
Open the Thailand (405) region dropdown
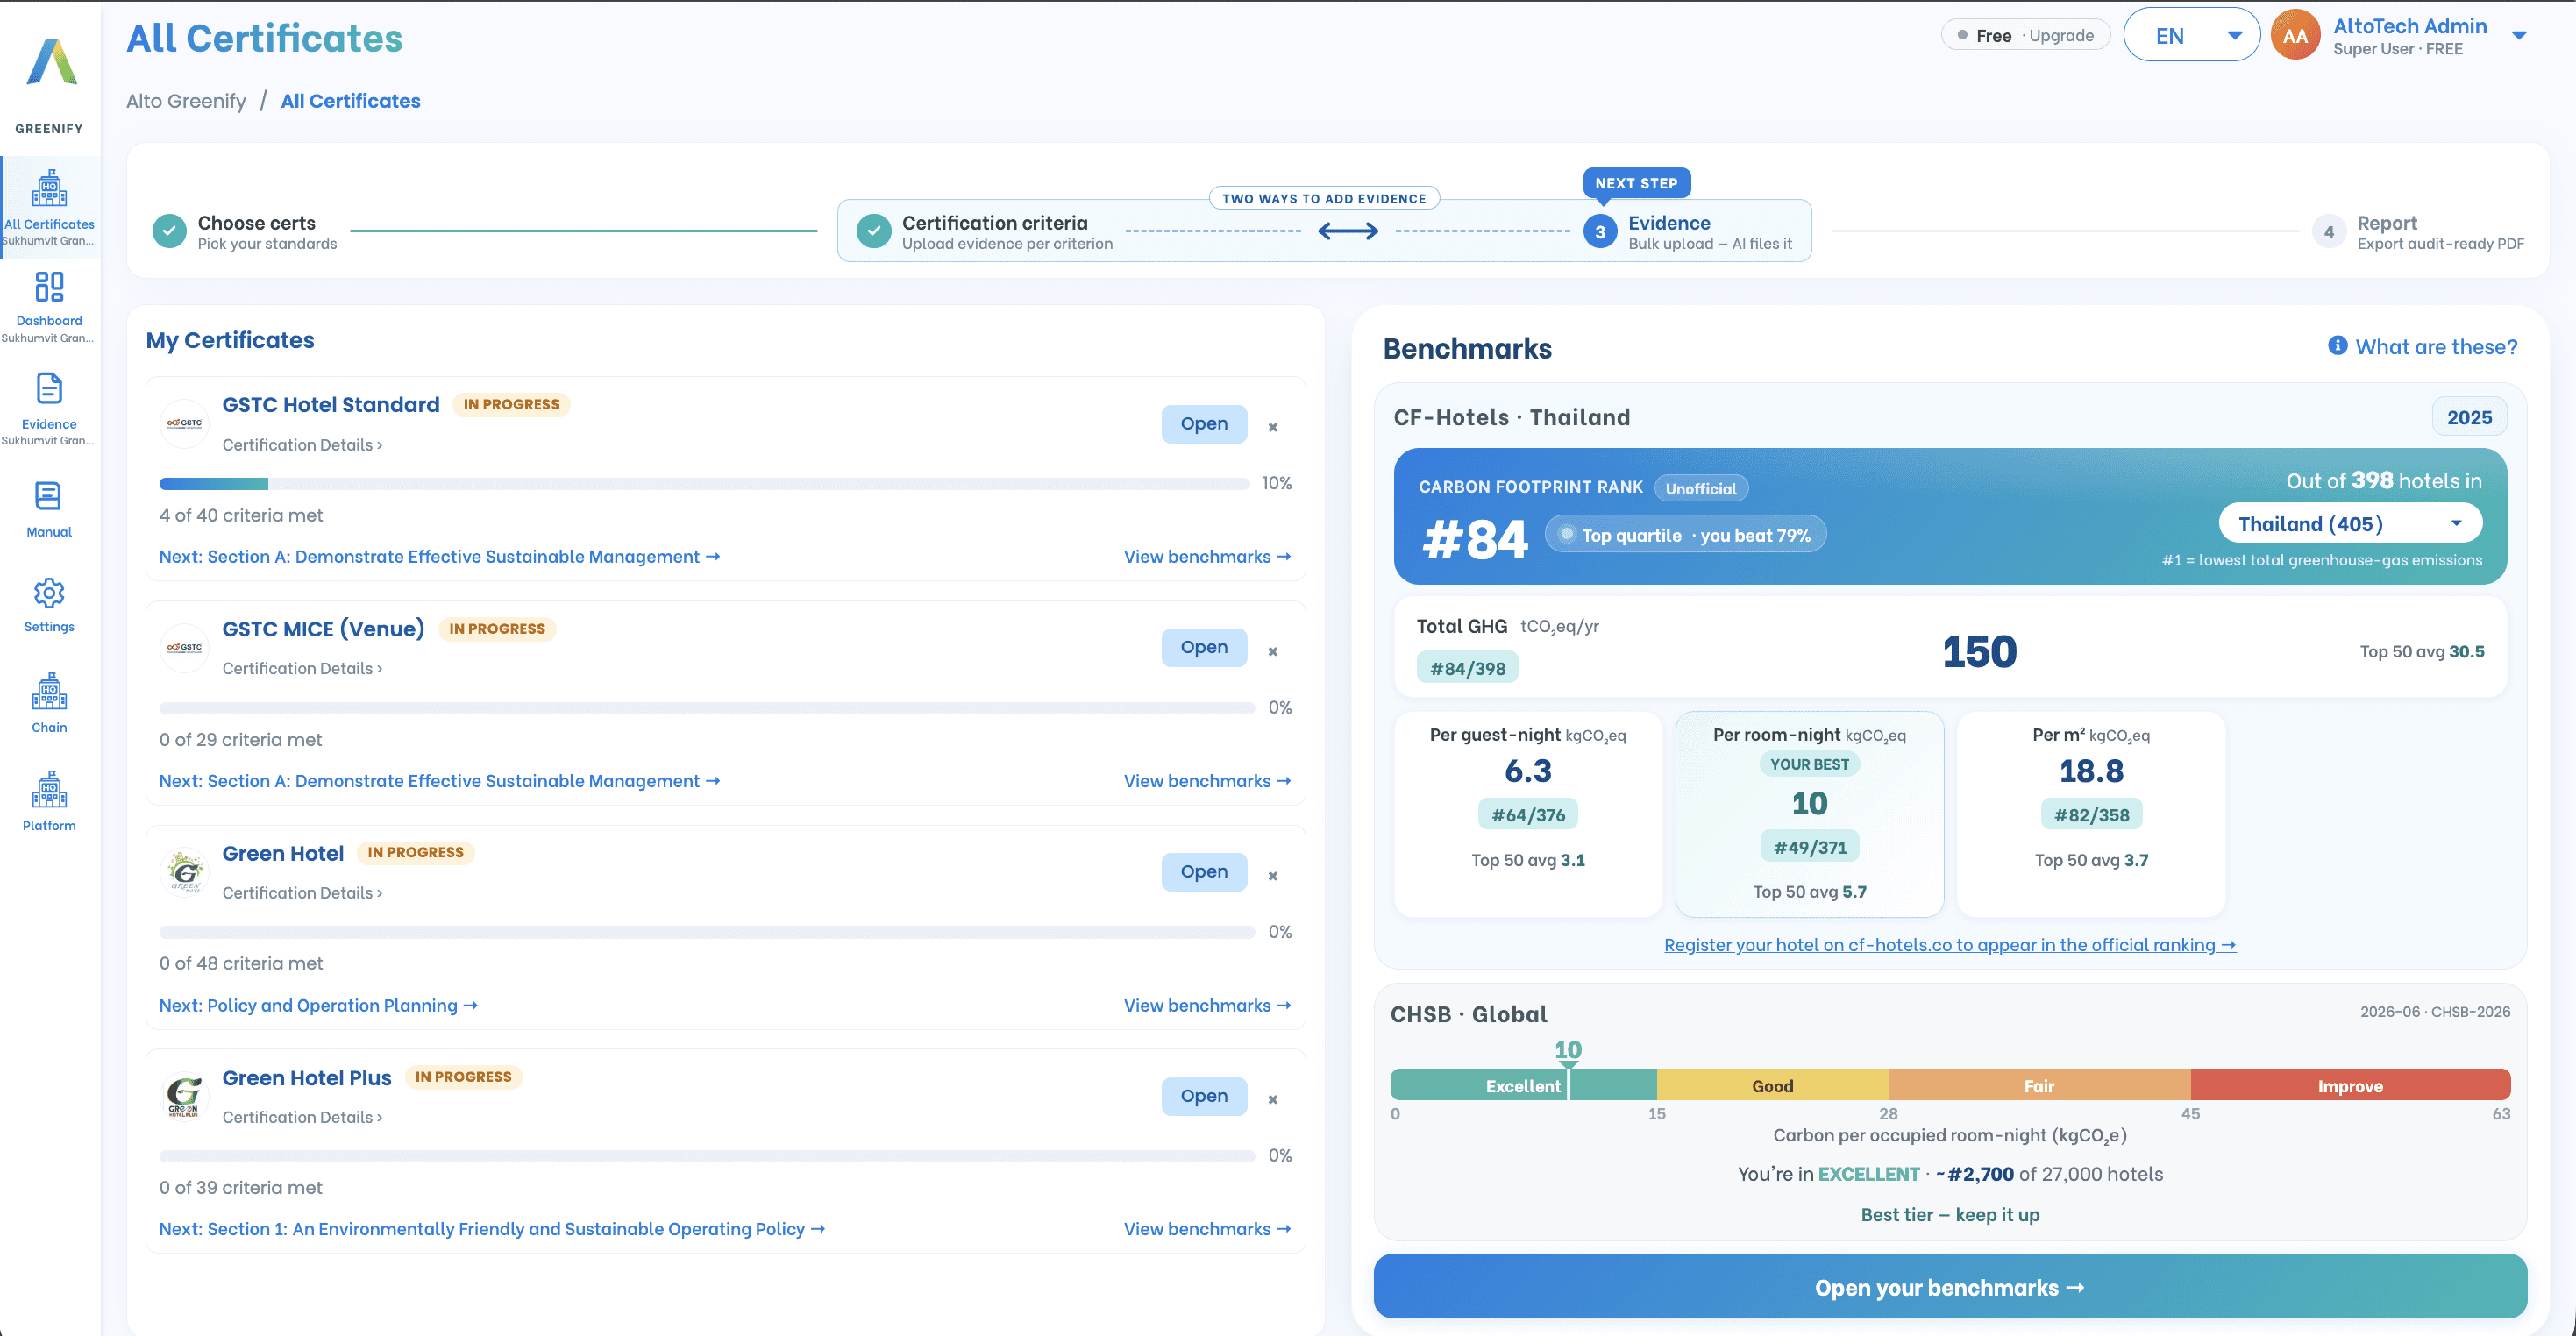(2350, 523)
